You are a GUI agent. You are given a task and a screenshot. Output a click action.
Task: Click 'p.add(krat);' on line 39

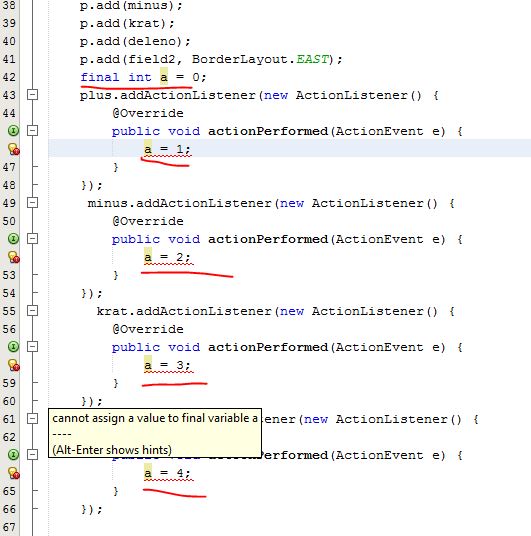[127, 24]
